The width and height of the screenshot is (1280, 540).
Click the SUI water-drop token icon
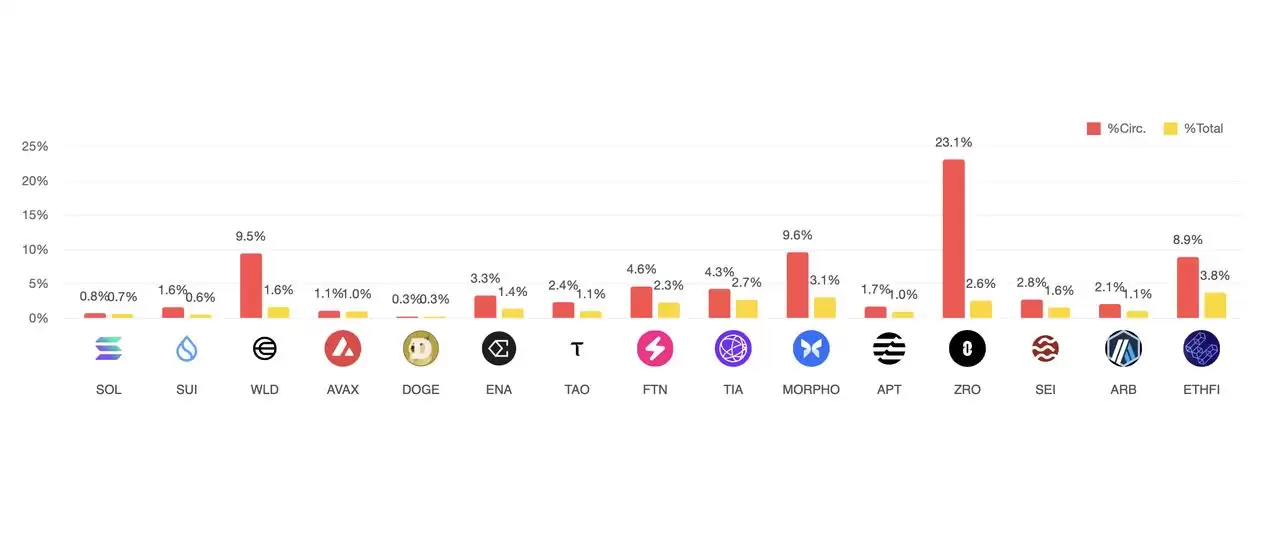(186, 348)
